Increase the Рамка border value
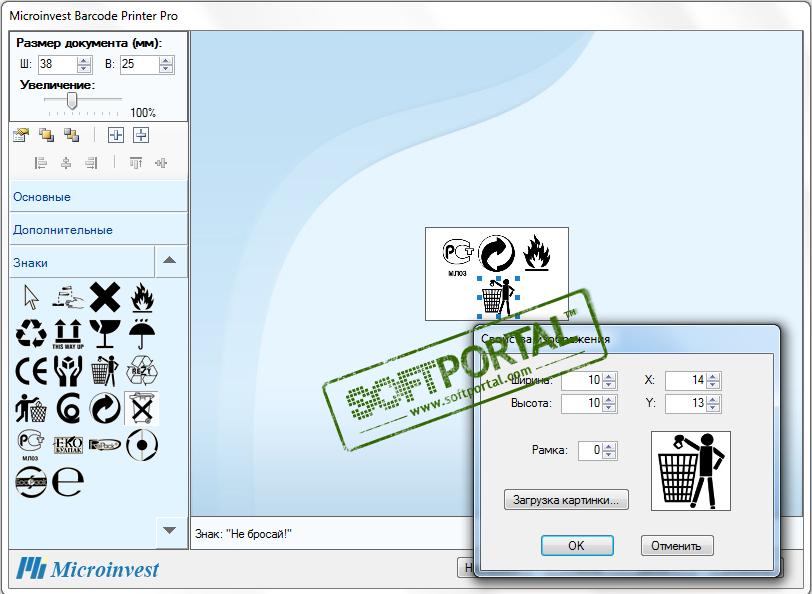812x594 pixels. click(609, 446)
